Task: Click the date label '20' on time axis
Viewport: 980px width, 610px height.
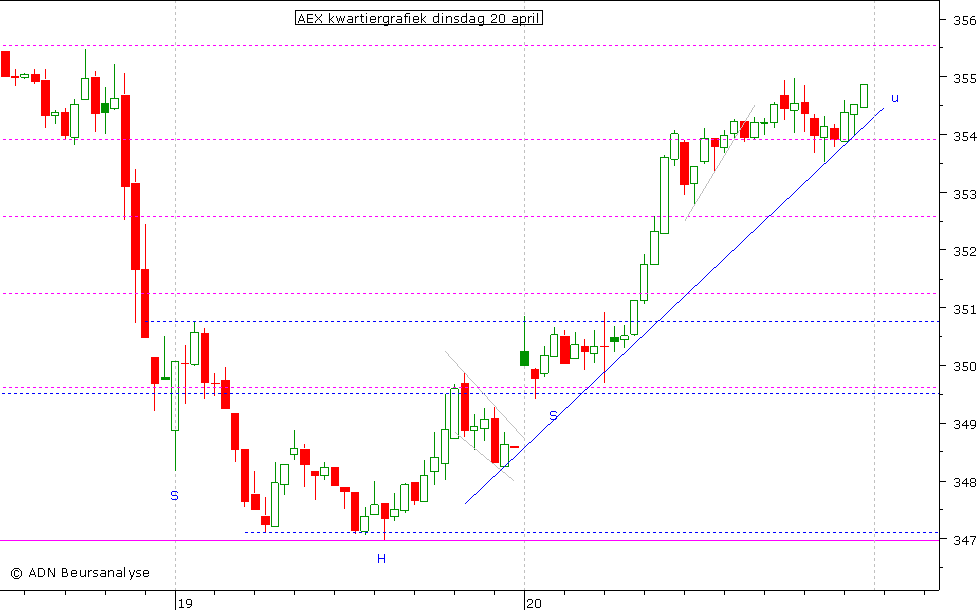Action: click(x=533, y=603)
